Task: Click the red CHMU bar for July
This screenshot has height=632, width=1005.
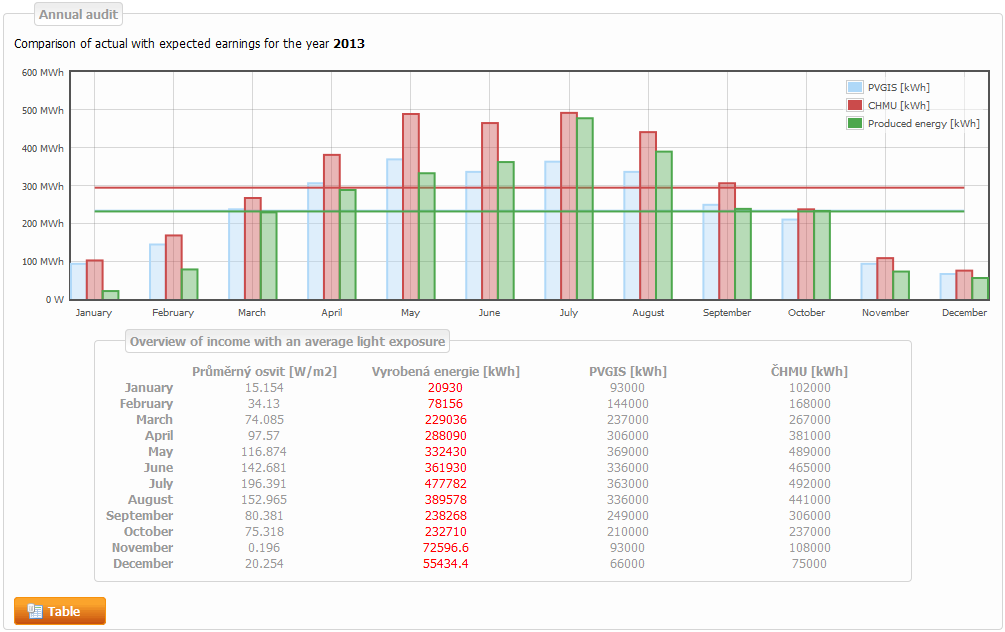Action: [x=568, y=206]
